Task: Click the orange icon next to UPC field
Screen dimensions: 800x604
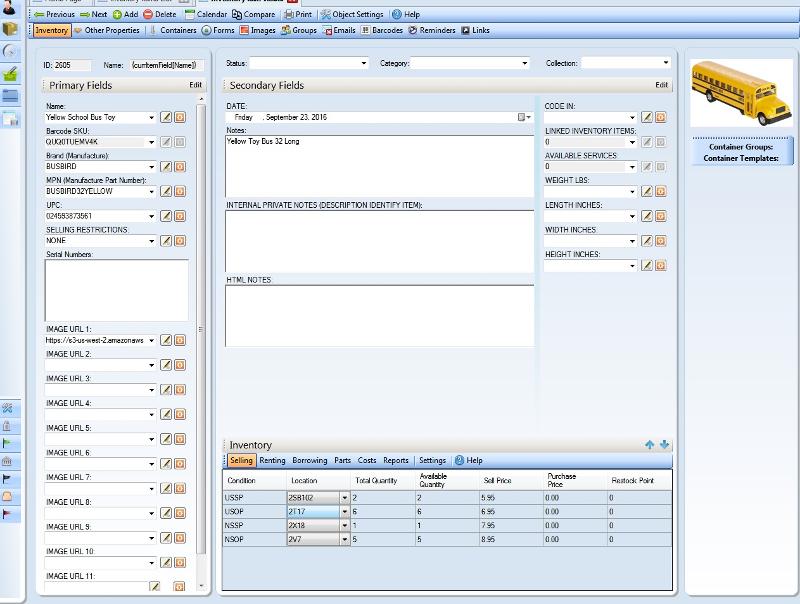Action: coord(180,216)
